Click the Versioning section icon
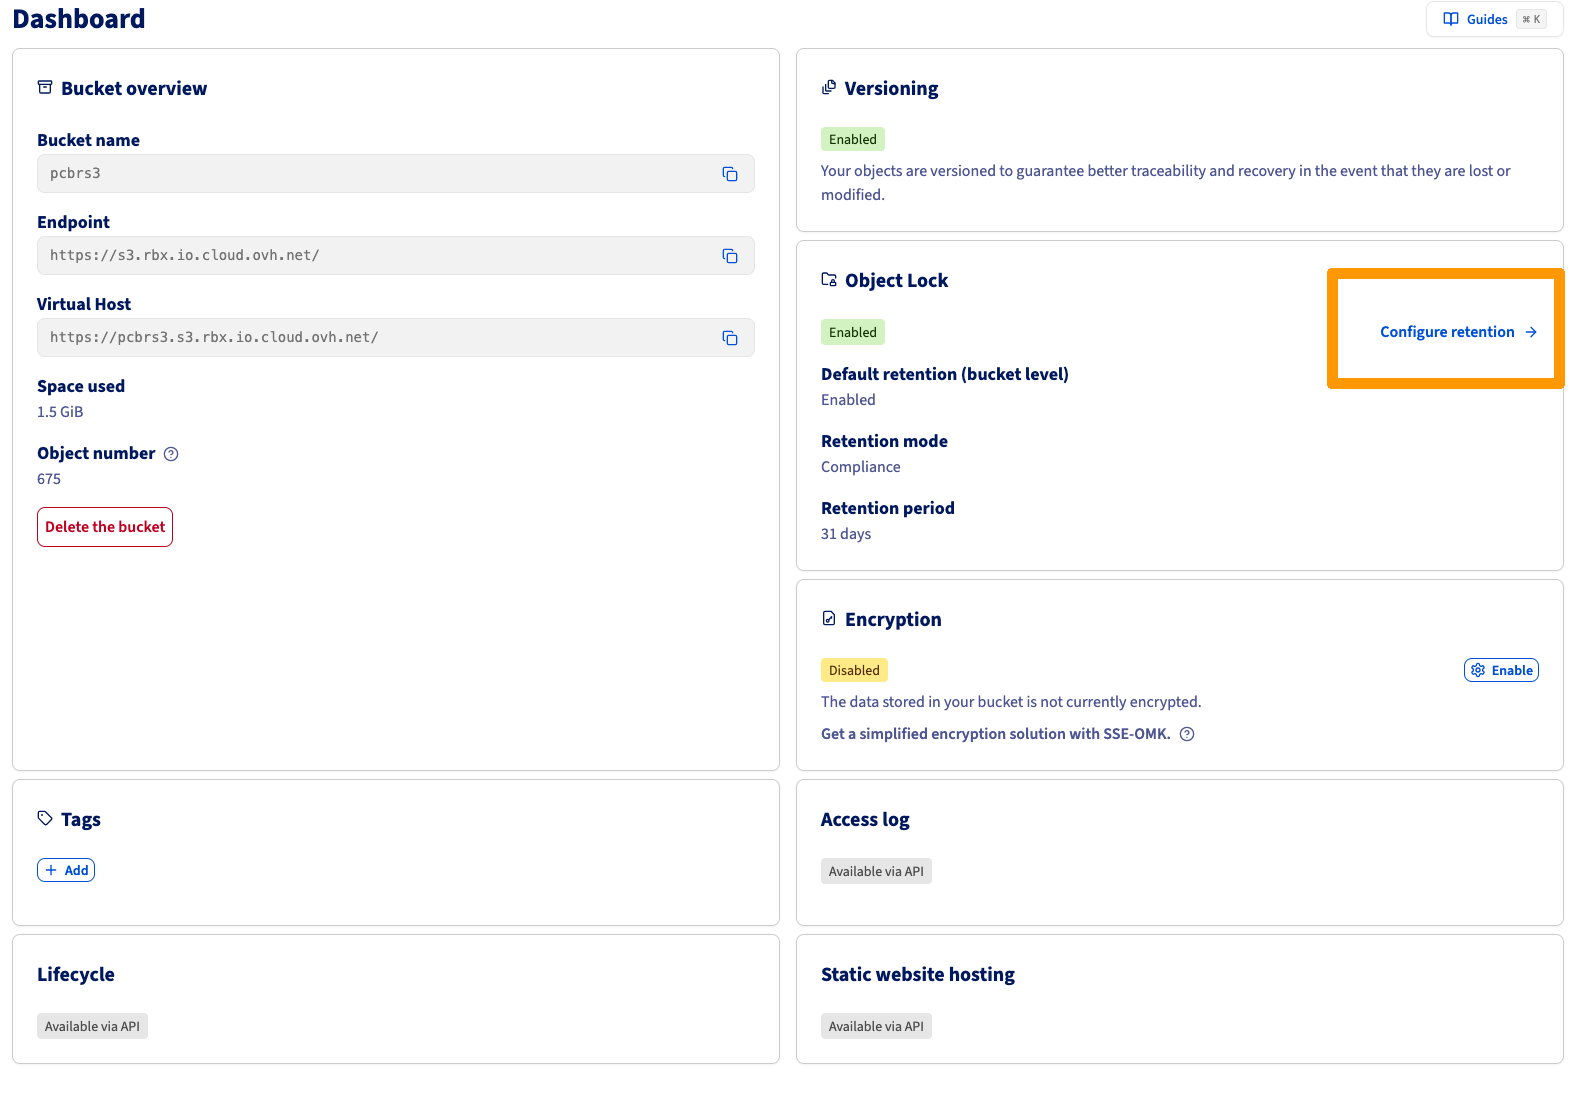The height and width of the screenshot is (1100, 1584). click(829, 88)
